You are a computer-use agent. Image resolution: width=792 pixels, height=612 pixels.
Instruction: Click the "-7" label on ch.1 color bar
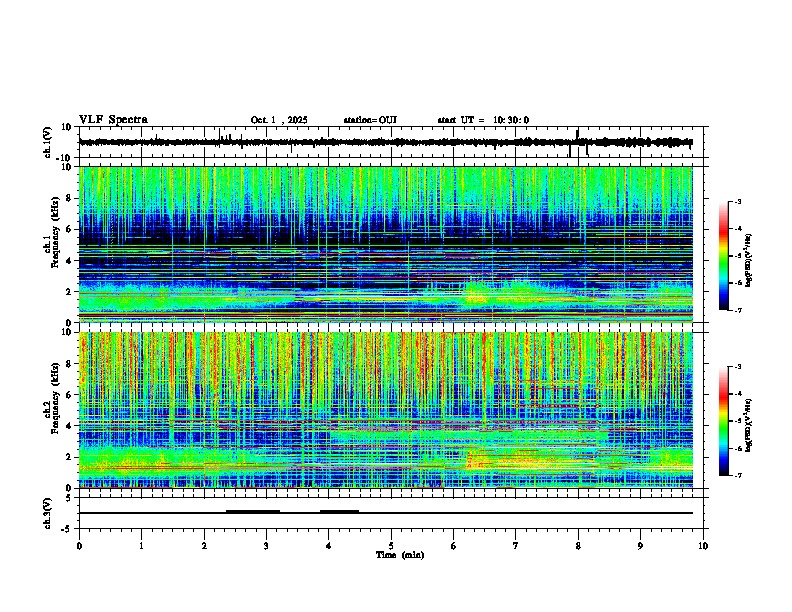738,310
